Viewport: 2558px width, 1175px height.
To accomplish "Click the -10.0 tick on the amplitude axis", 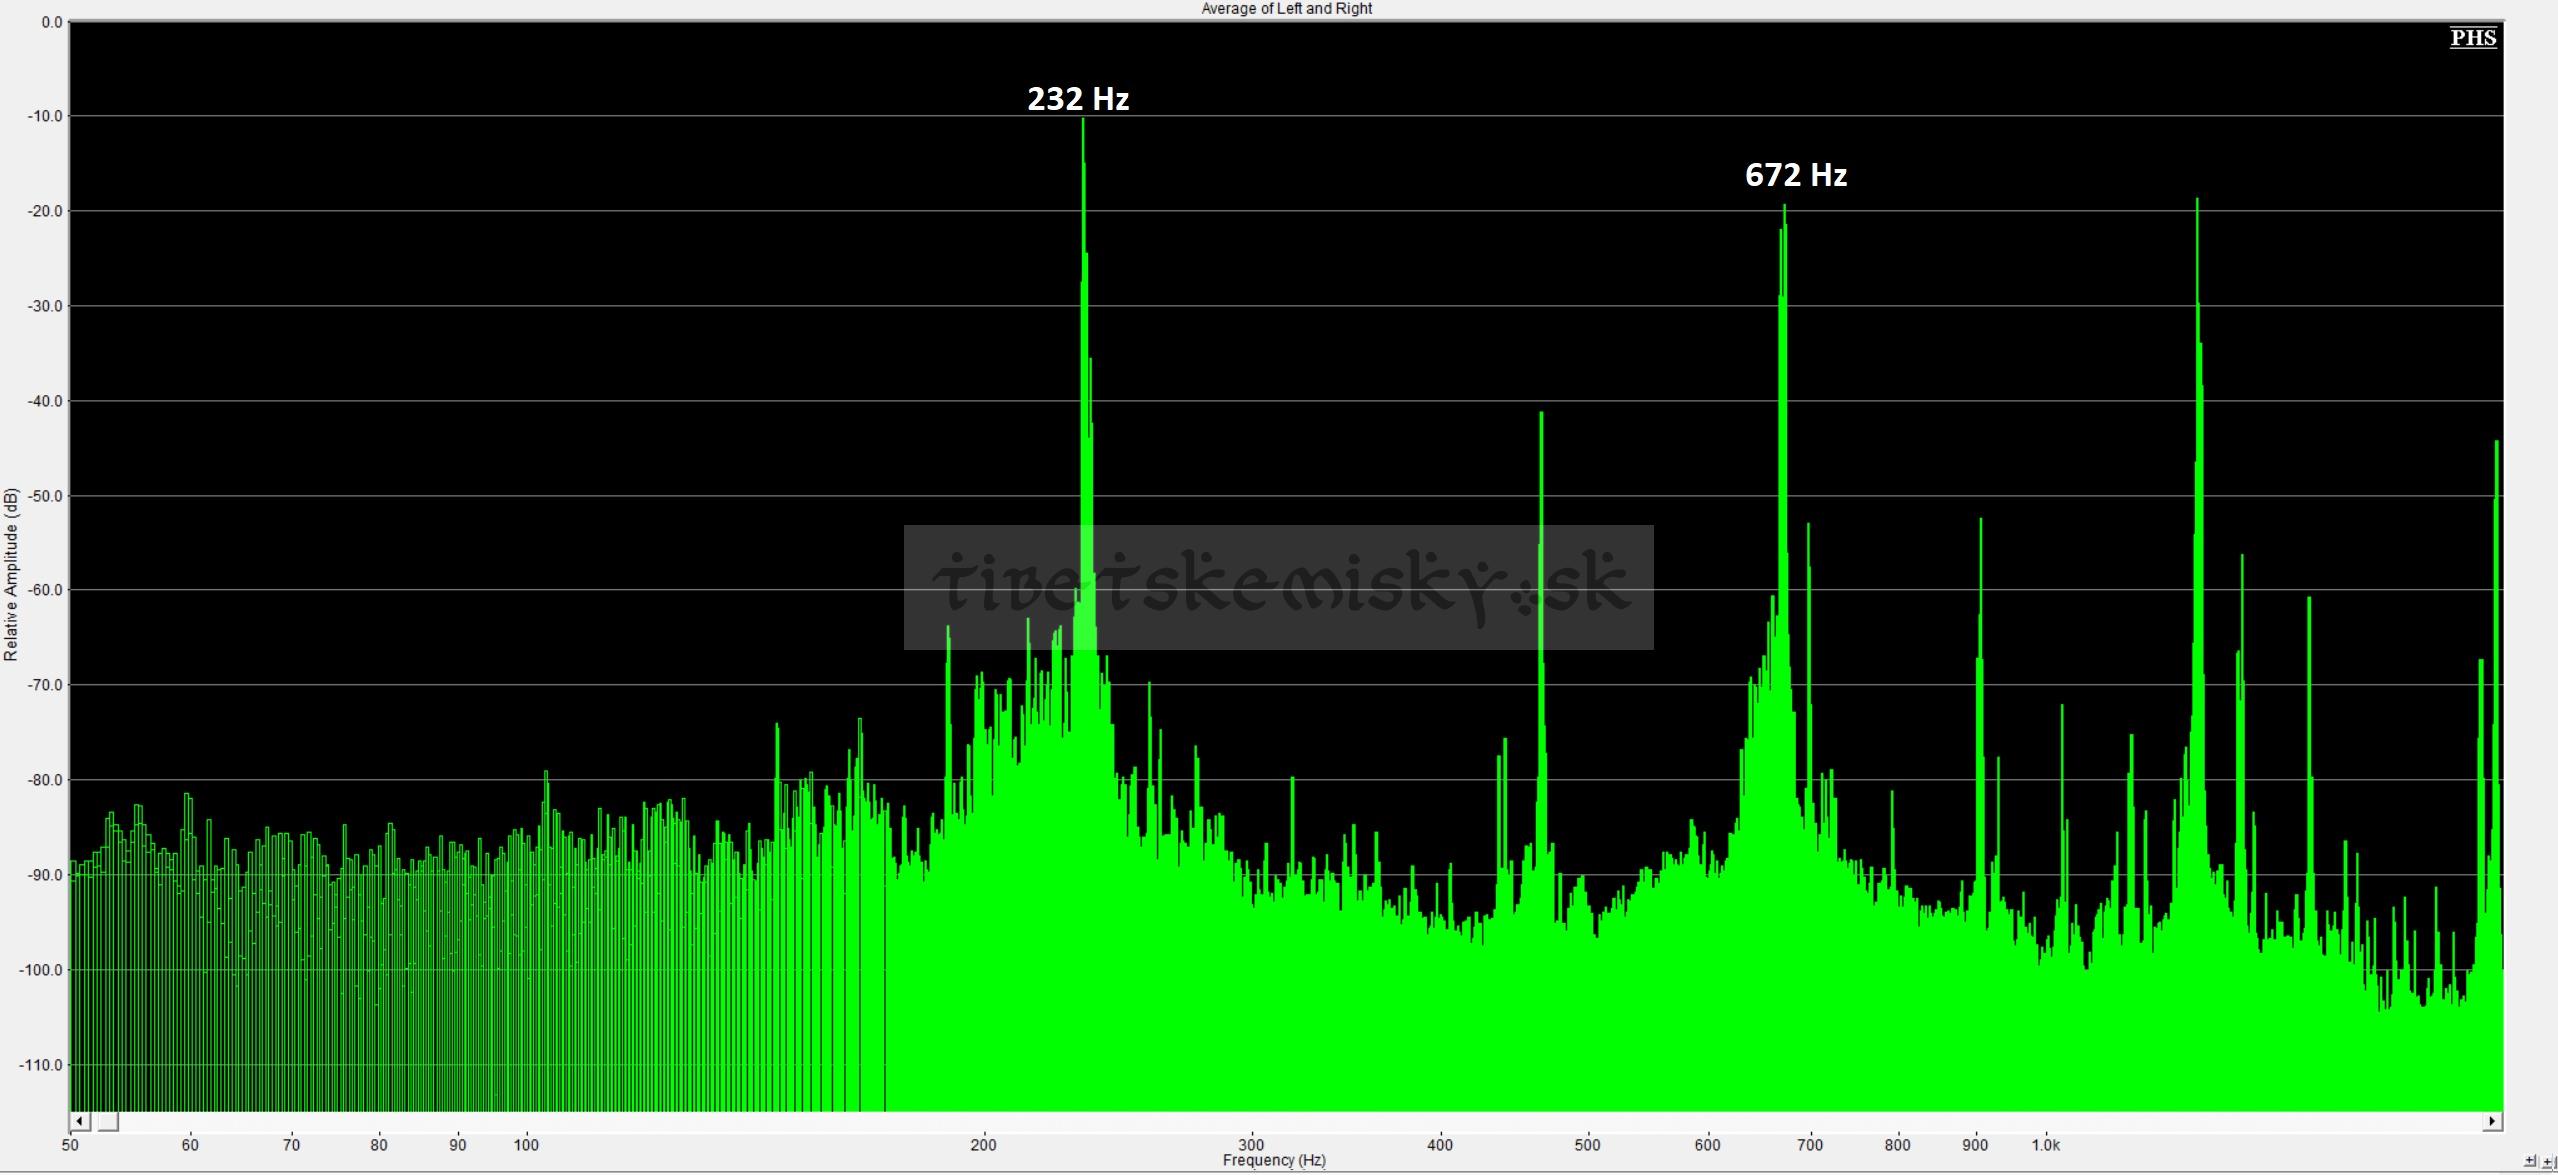I will pyautogui.click(x=45, y=116).
